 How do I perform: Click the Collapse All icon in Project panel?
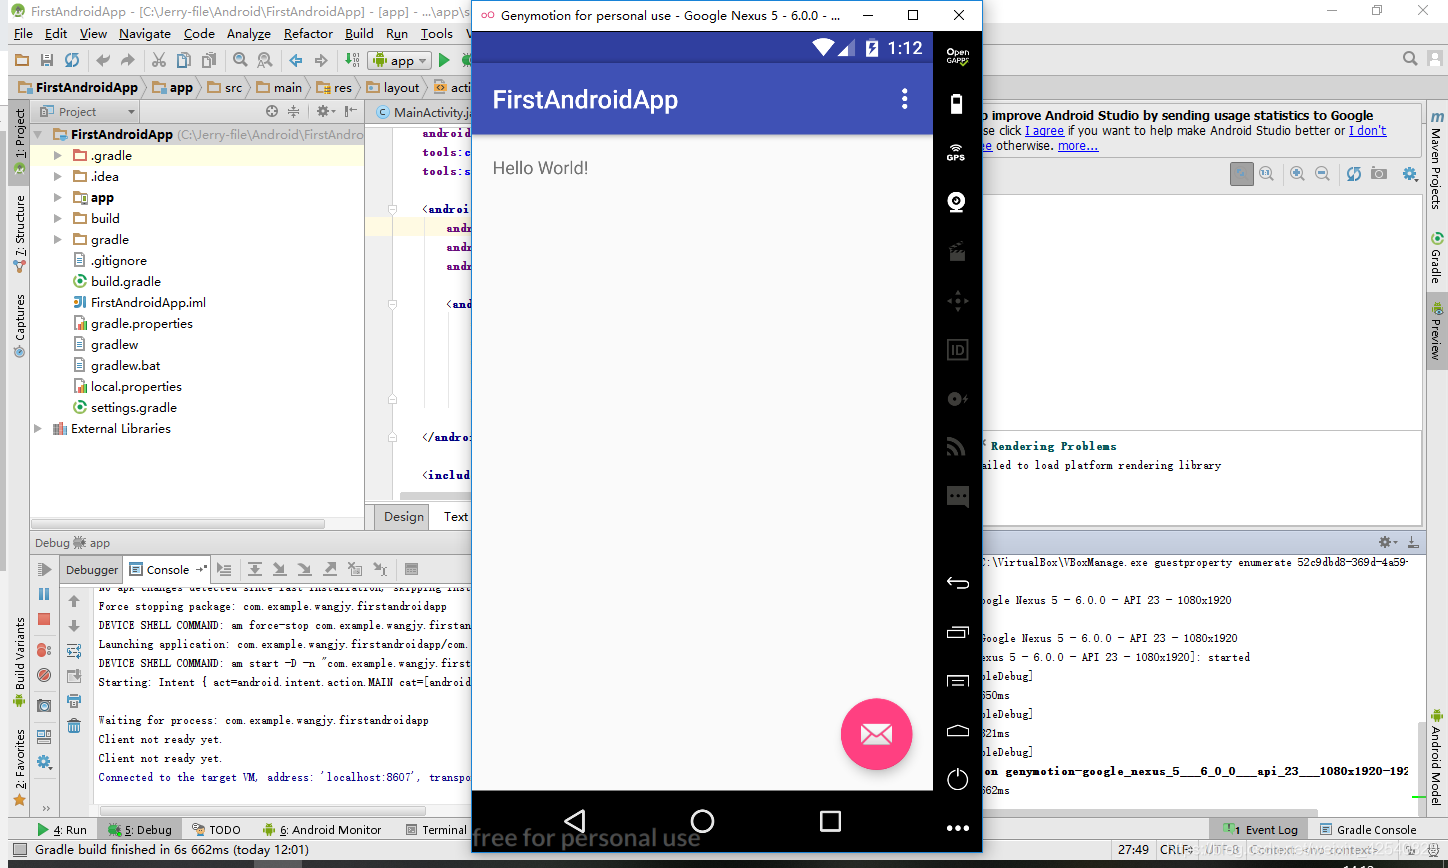294,112
